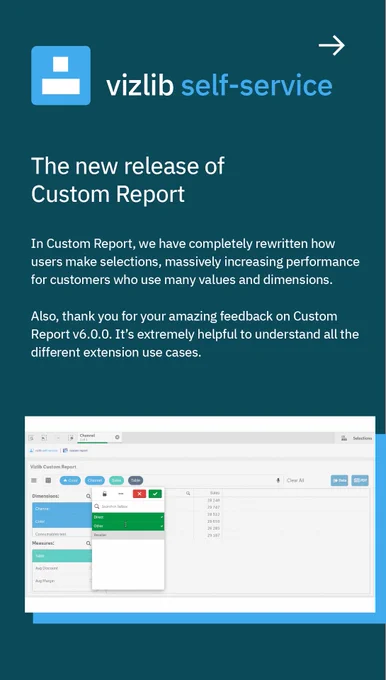Click the search in listbox field

pyautogui.click(x=128, y=506)
